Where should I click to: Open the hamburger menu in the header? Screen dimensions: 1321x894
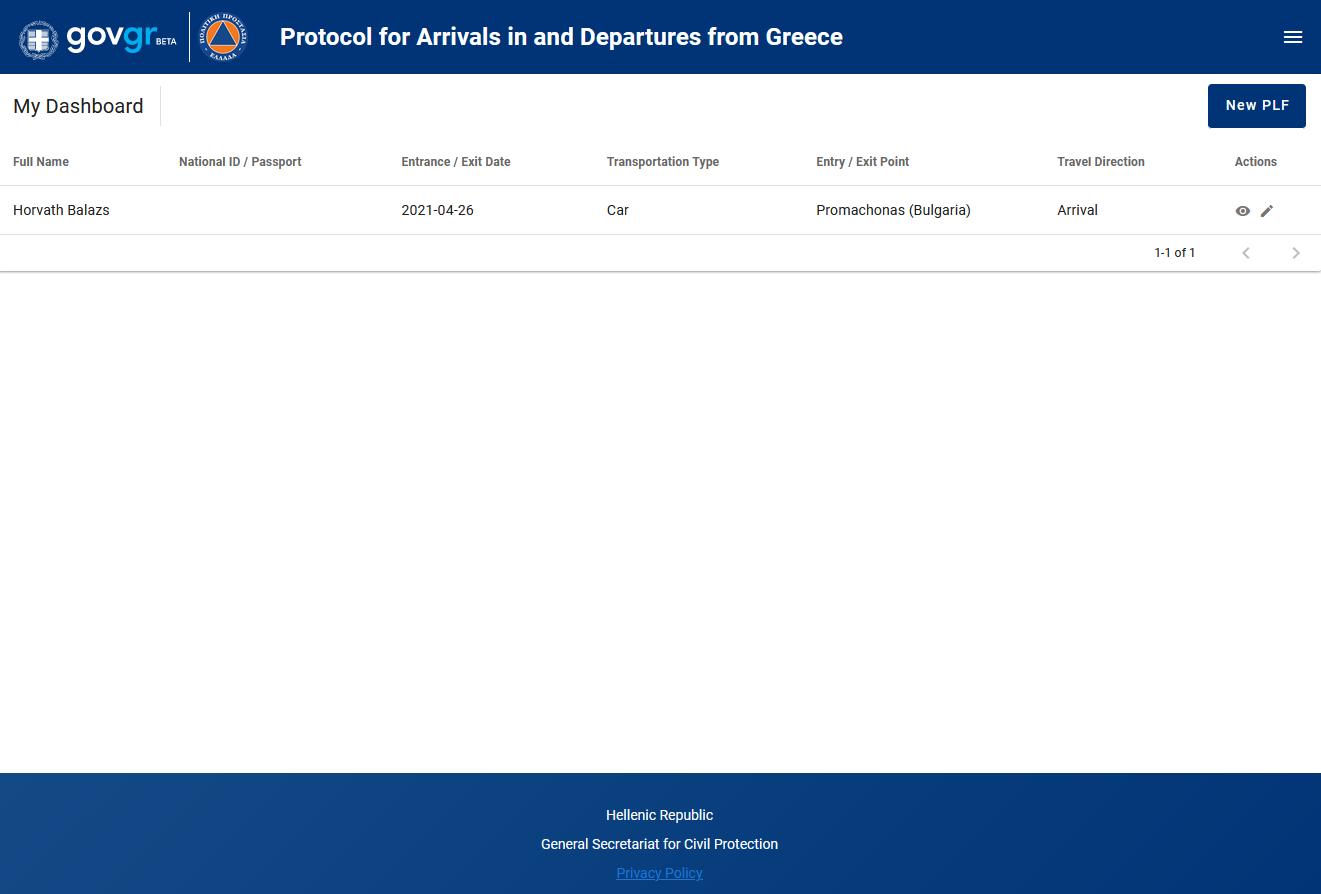click(1292, 37)
